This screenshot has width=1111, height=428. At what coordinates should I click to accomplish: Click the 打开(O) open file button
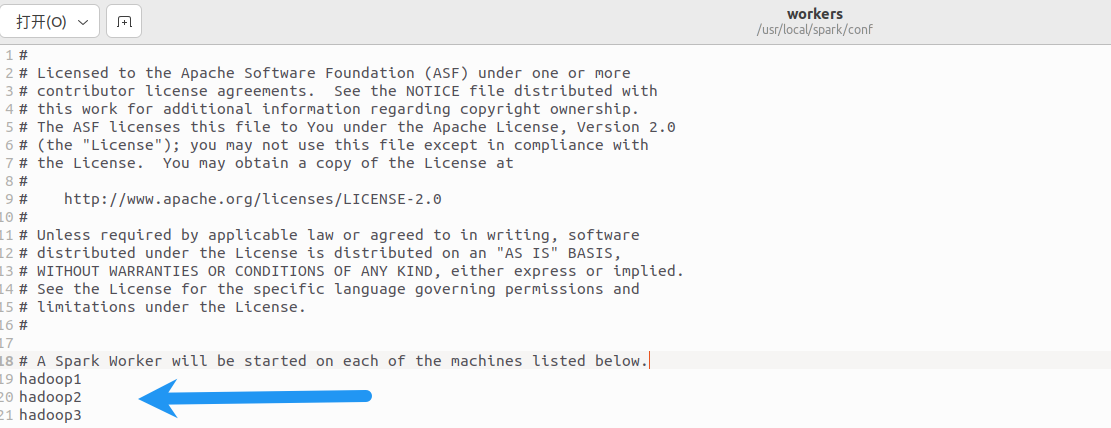[x=41, y=22]
